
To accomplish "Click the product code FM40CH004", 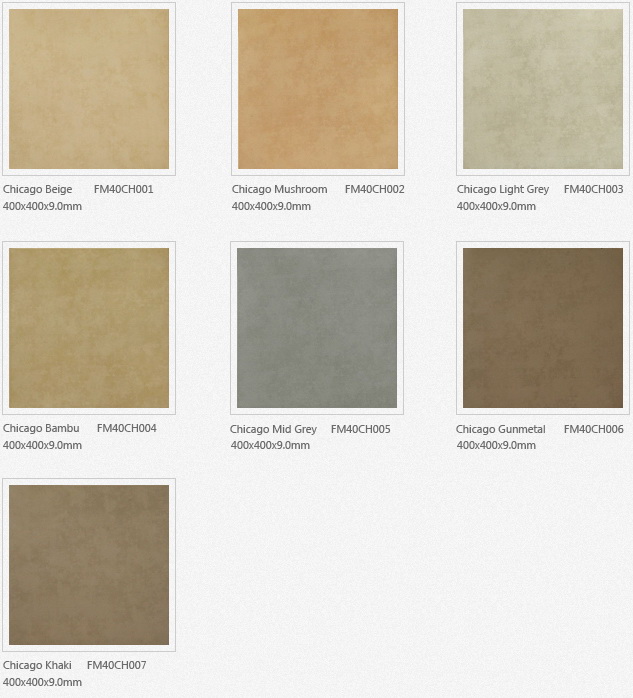I will (x=126, y=428).
